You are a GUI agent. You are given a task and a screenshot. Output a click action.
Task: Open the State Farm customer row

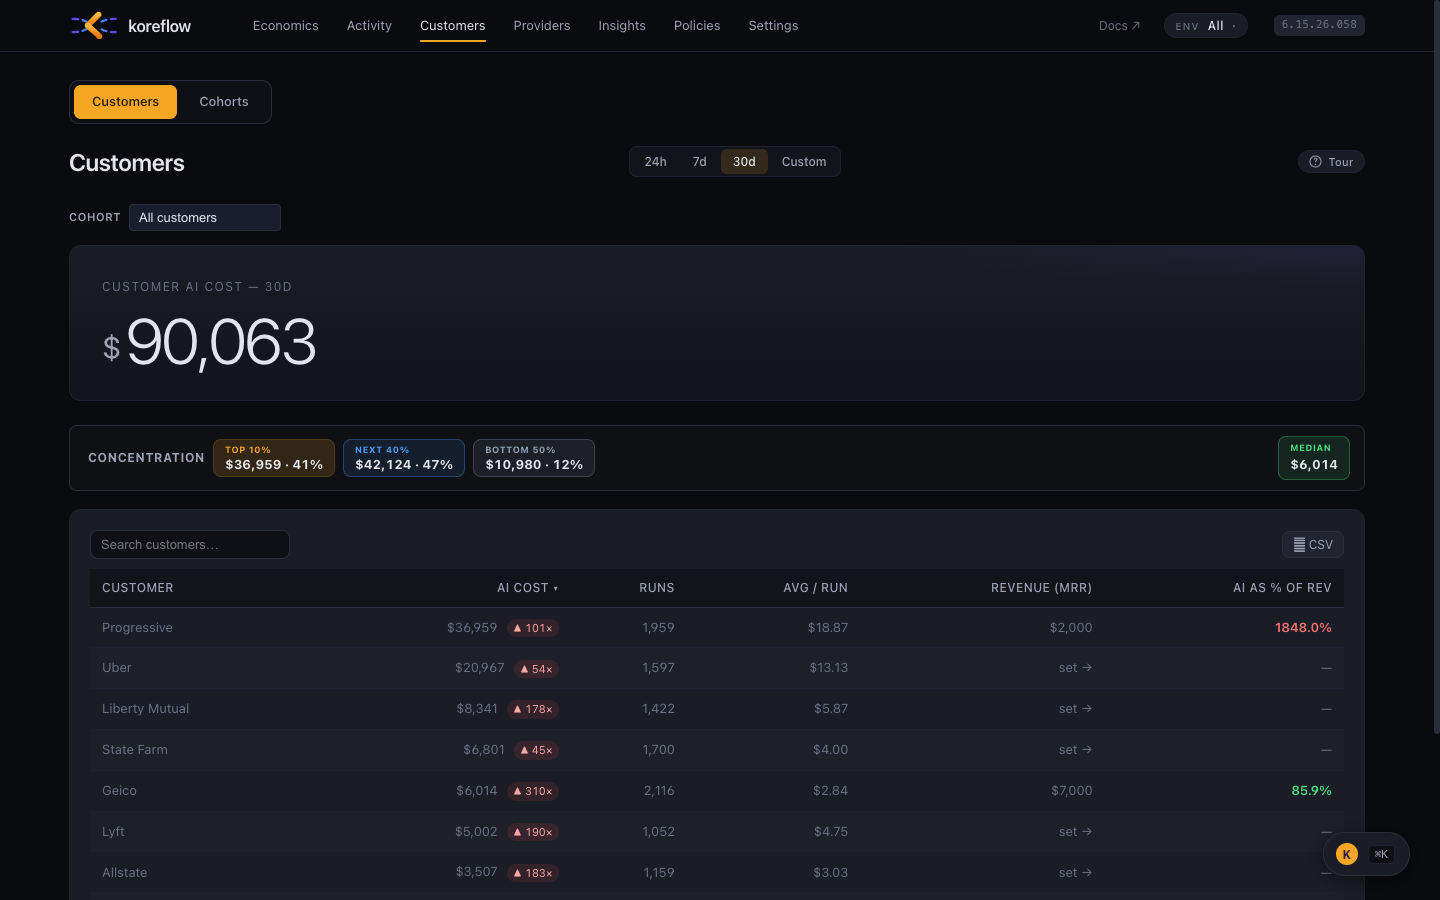click(717, 750)
